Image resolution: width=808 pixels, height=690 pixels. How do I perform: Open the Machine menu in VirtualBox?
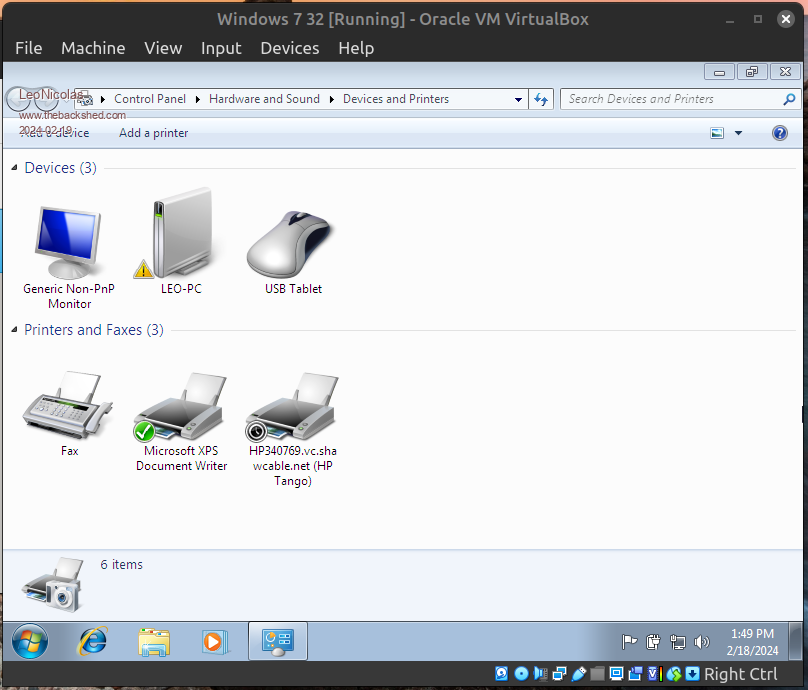(x=93, y=48)
